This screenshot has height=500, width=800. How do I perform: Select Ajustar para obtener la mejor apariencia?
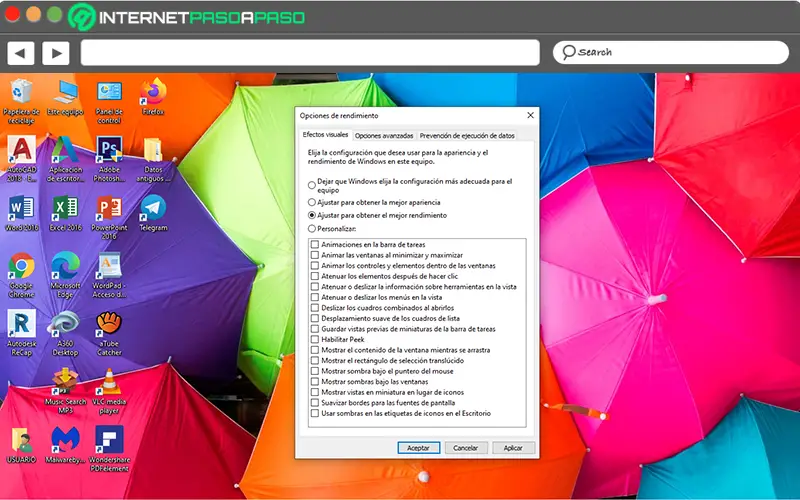(x=312, y=203)
